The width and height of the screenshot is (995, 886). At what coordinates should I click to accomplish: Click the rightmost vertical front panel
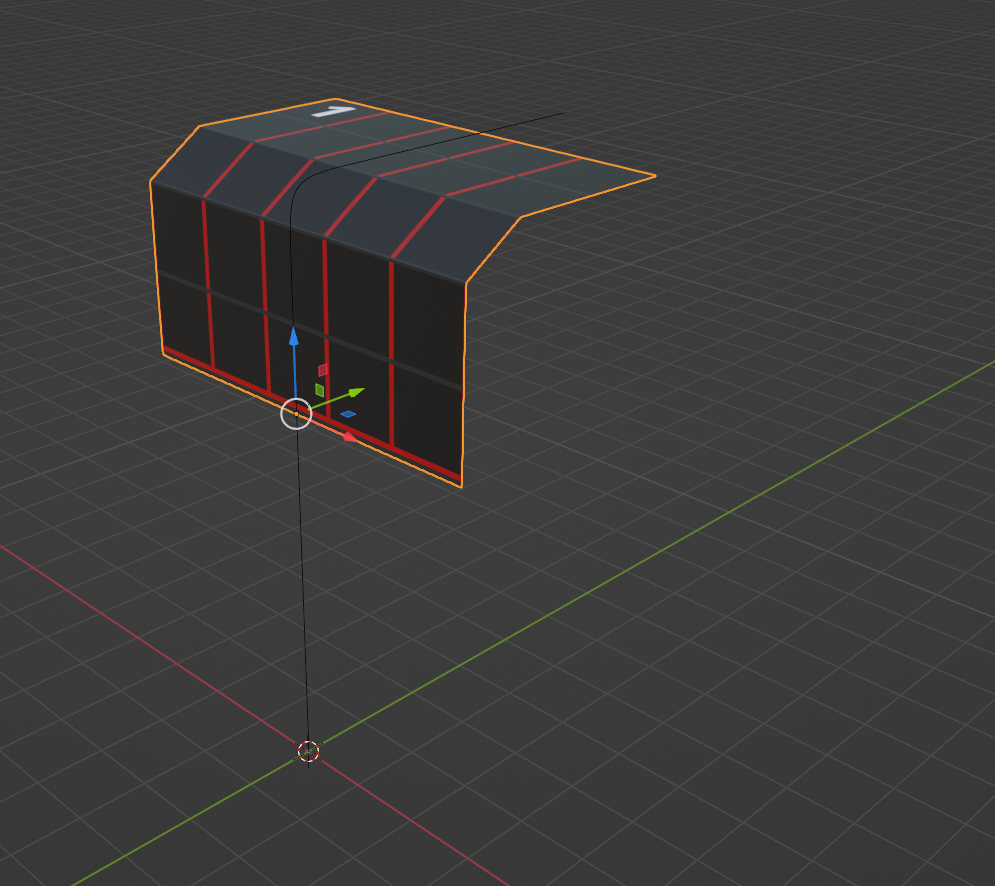pyautogui.click(x=428, y=370)
